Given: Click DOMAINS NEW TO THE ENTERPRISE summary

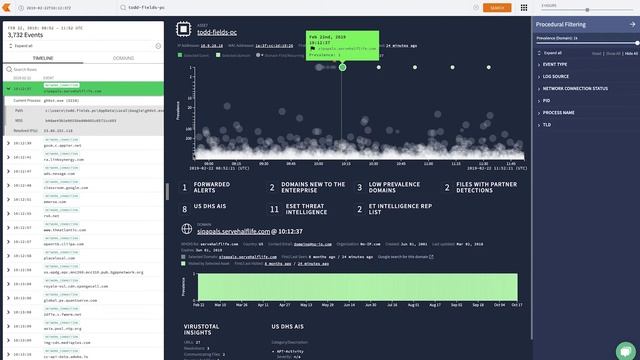Looking at the screenshot, I should coord(307,187).
